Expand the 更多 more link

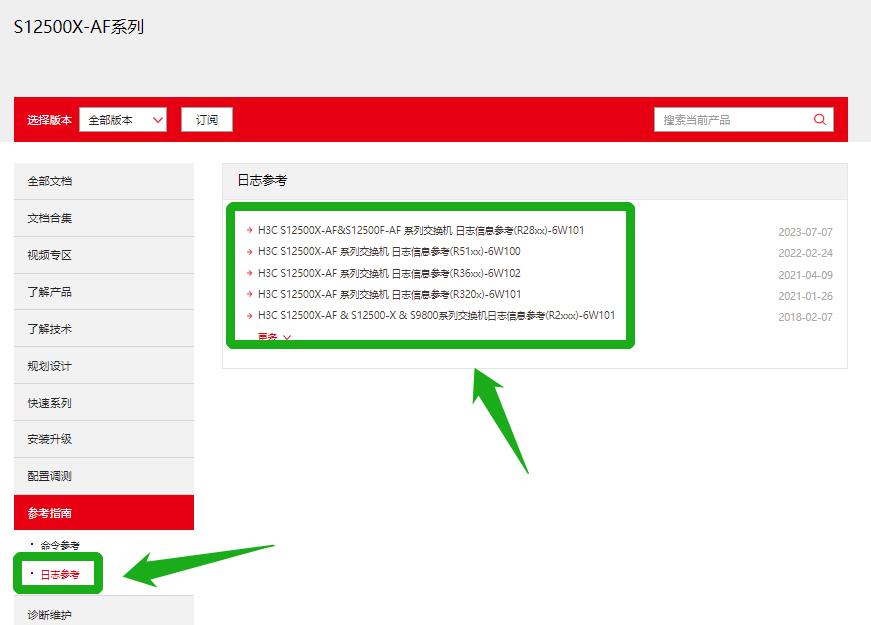pyautogui.click(x=274, y=337)
